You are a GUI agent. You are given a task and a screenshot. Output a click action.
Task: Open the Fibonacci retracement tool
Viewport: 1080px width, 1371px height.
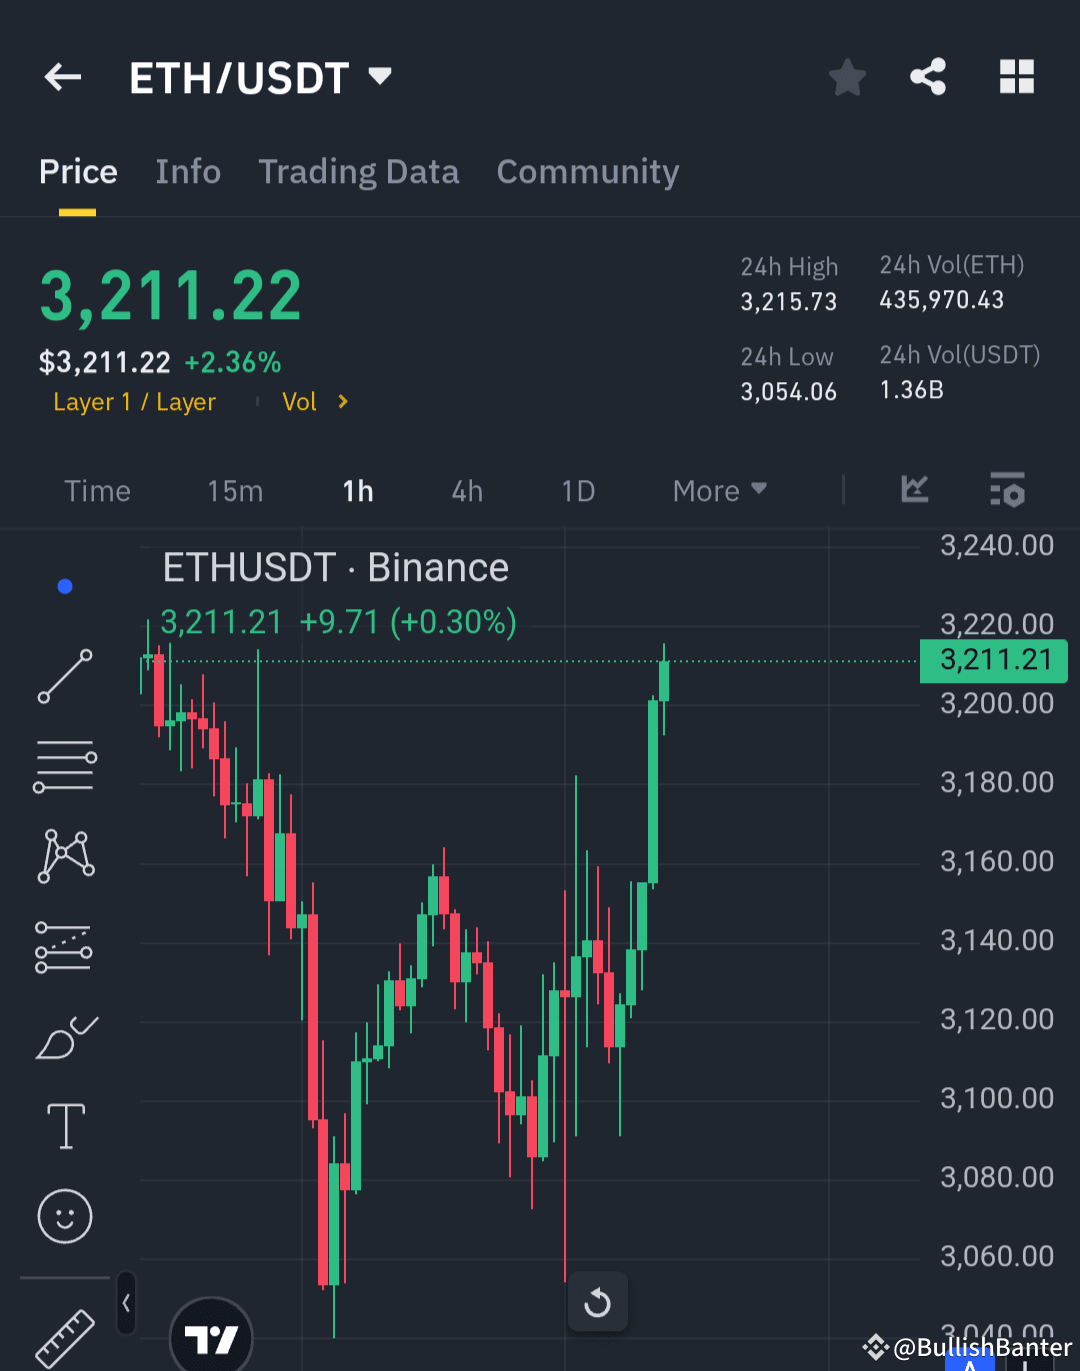coord(64,765)
